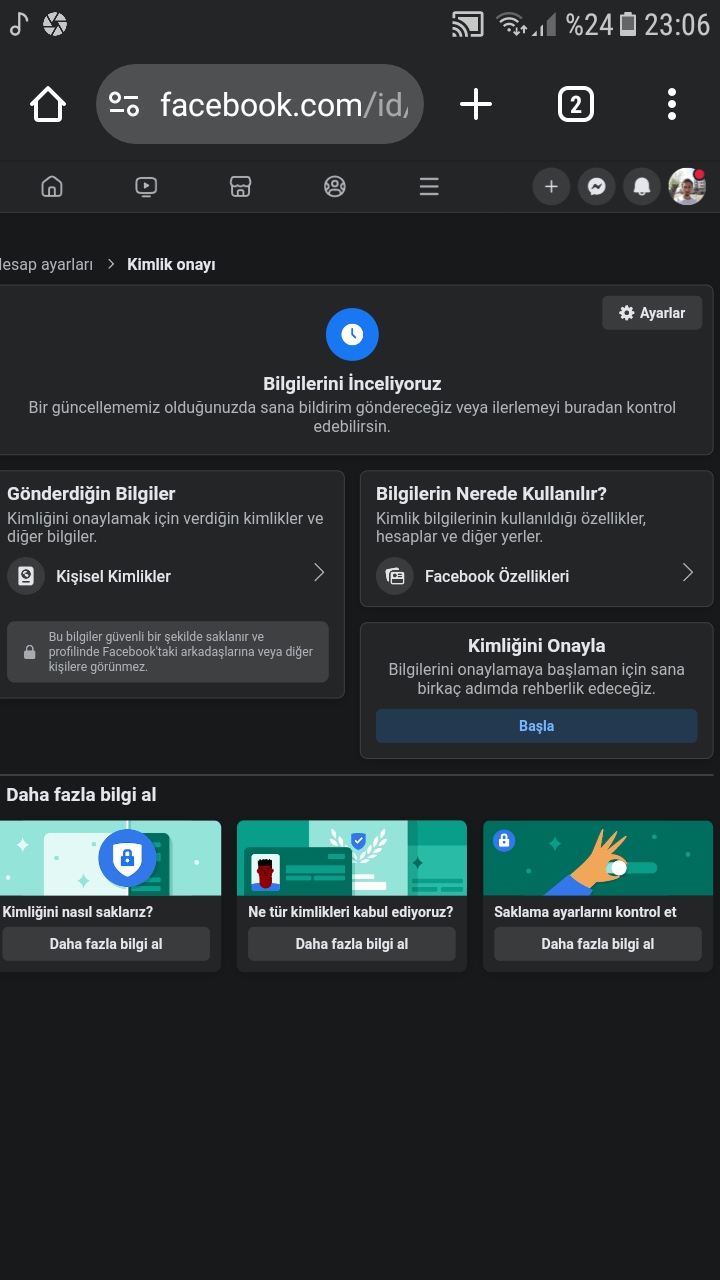Open Messenger chats
This screenshot has width=720, height=1280.
coord(596,186)
